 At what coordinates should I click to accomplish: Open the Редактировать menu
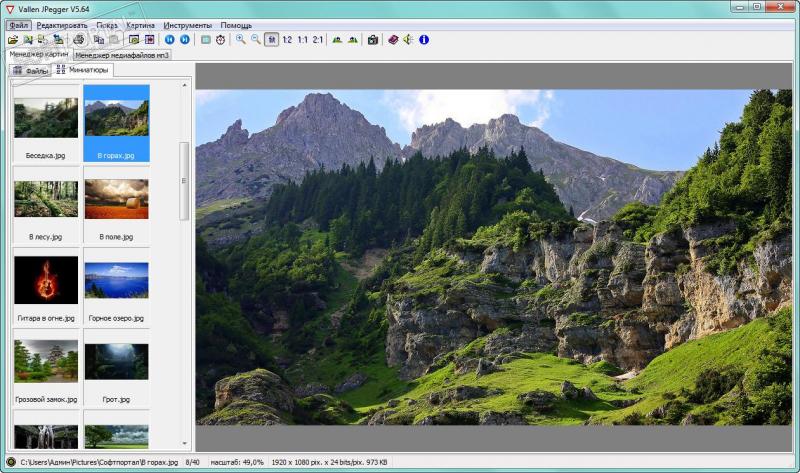tap(62, 25)
